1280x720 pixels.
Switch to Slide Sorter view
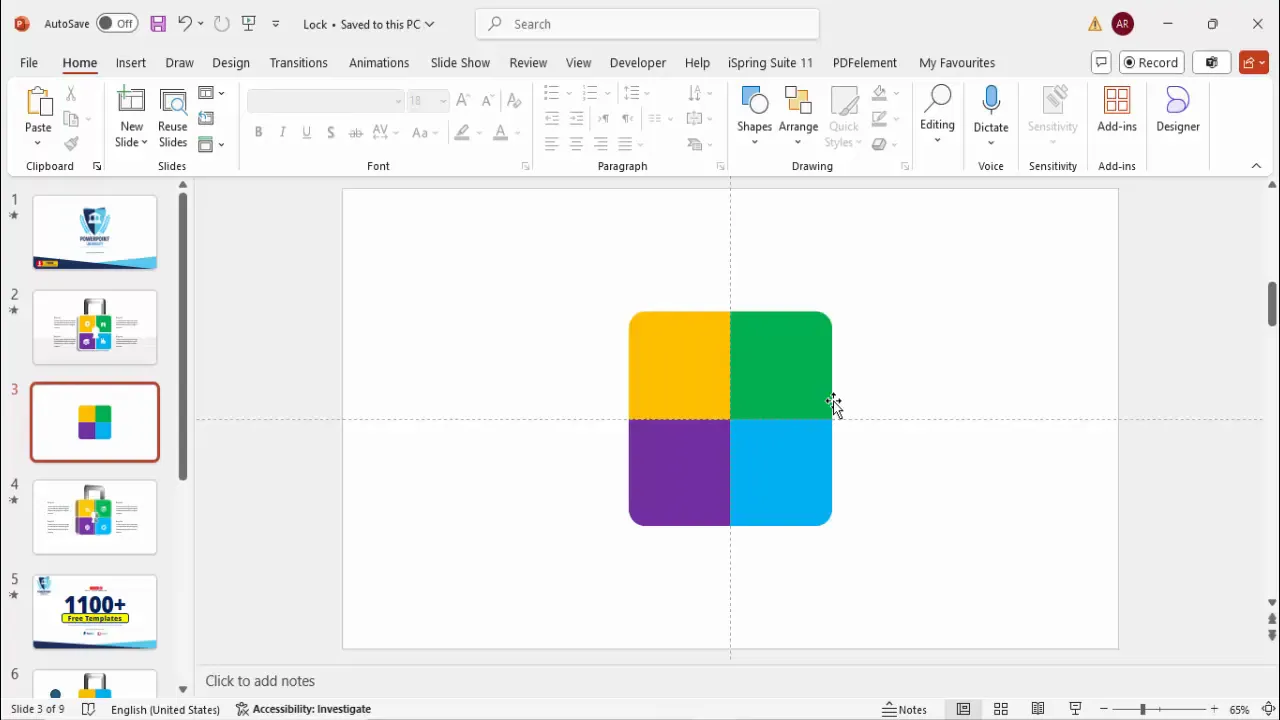1001,709
